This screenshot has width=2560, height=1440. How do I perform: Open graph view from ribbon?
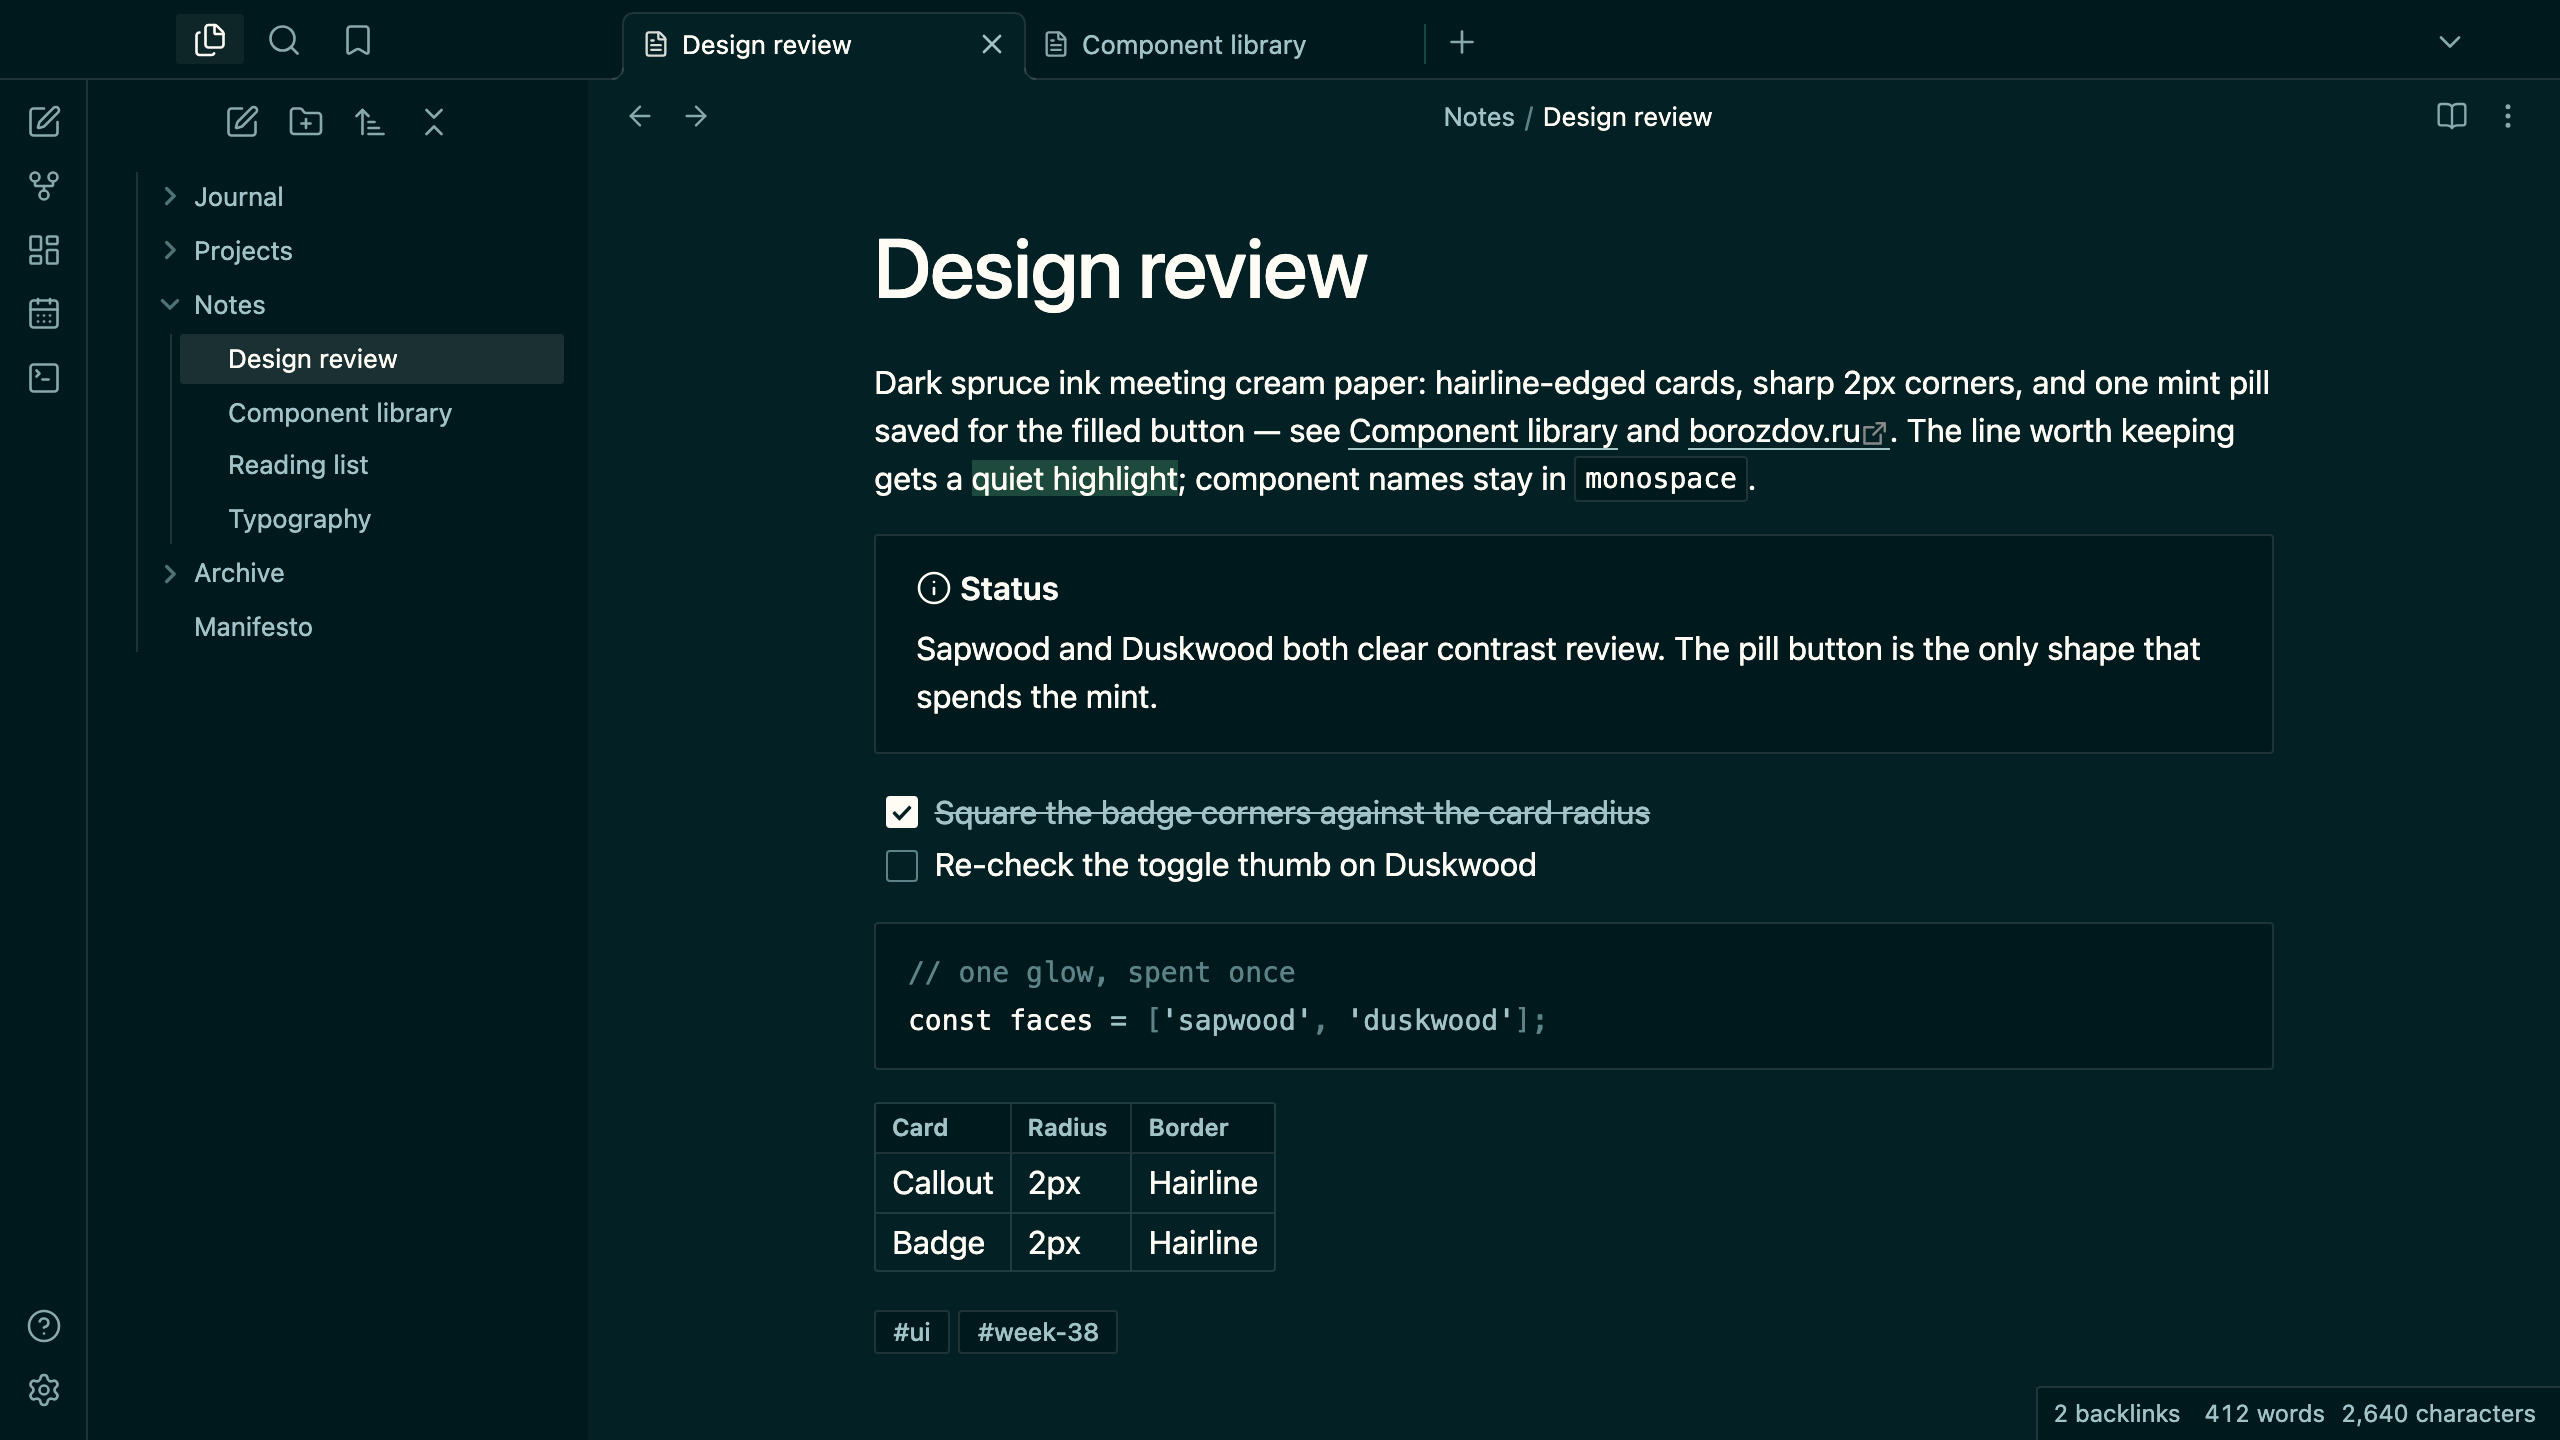click(44, 186)
